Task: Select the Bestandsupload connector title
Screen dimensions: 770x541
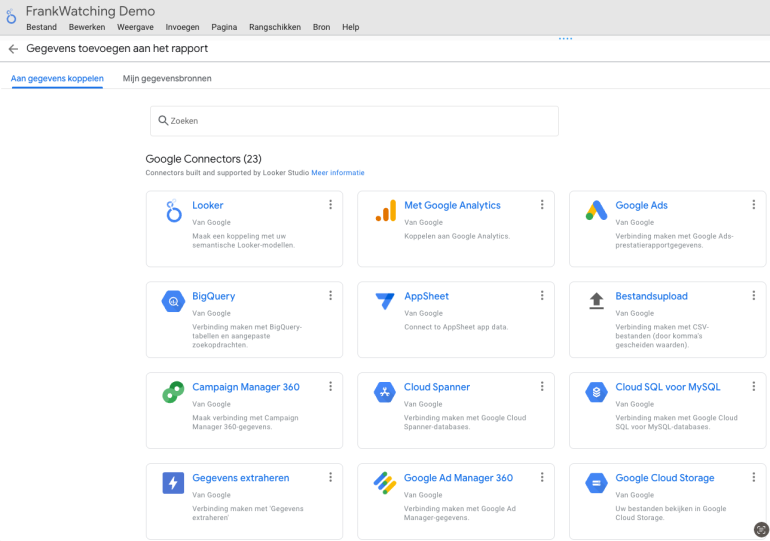Action: [652, 296]
